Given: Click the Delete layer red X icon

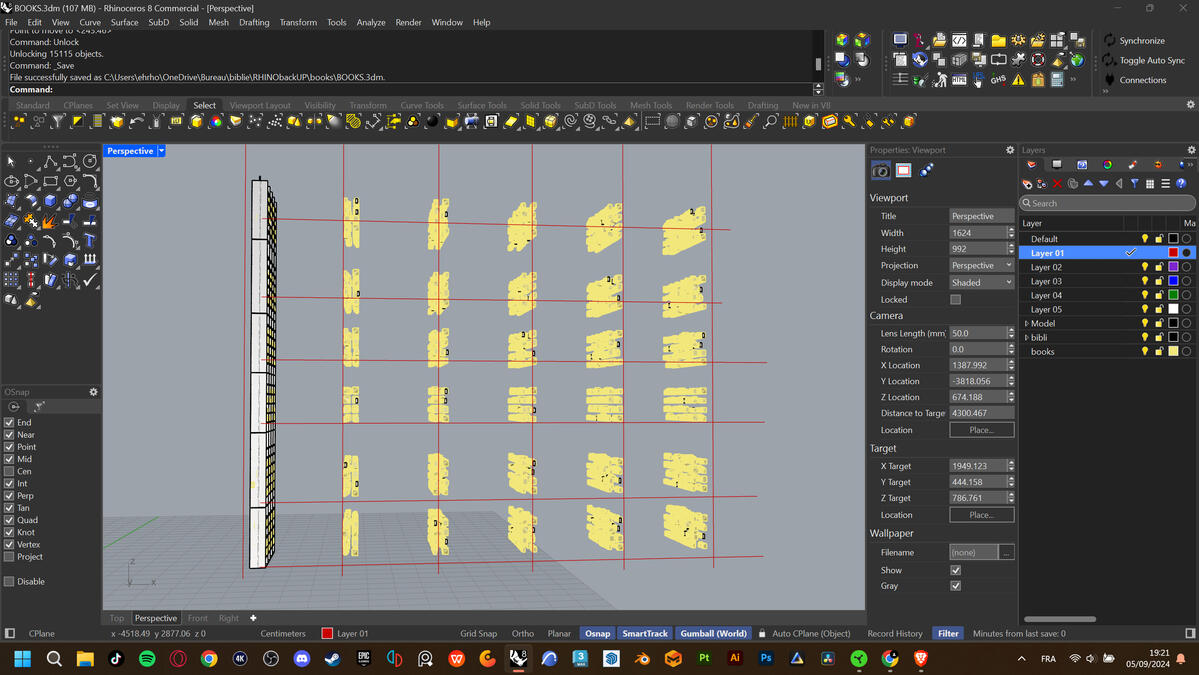Looking at the screenshot, I should [x=1057, y=184].
